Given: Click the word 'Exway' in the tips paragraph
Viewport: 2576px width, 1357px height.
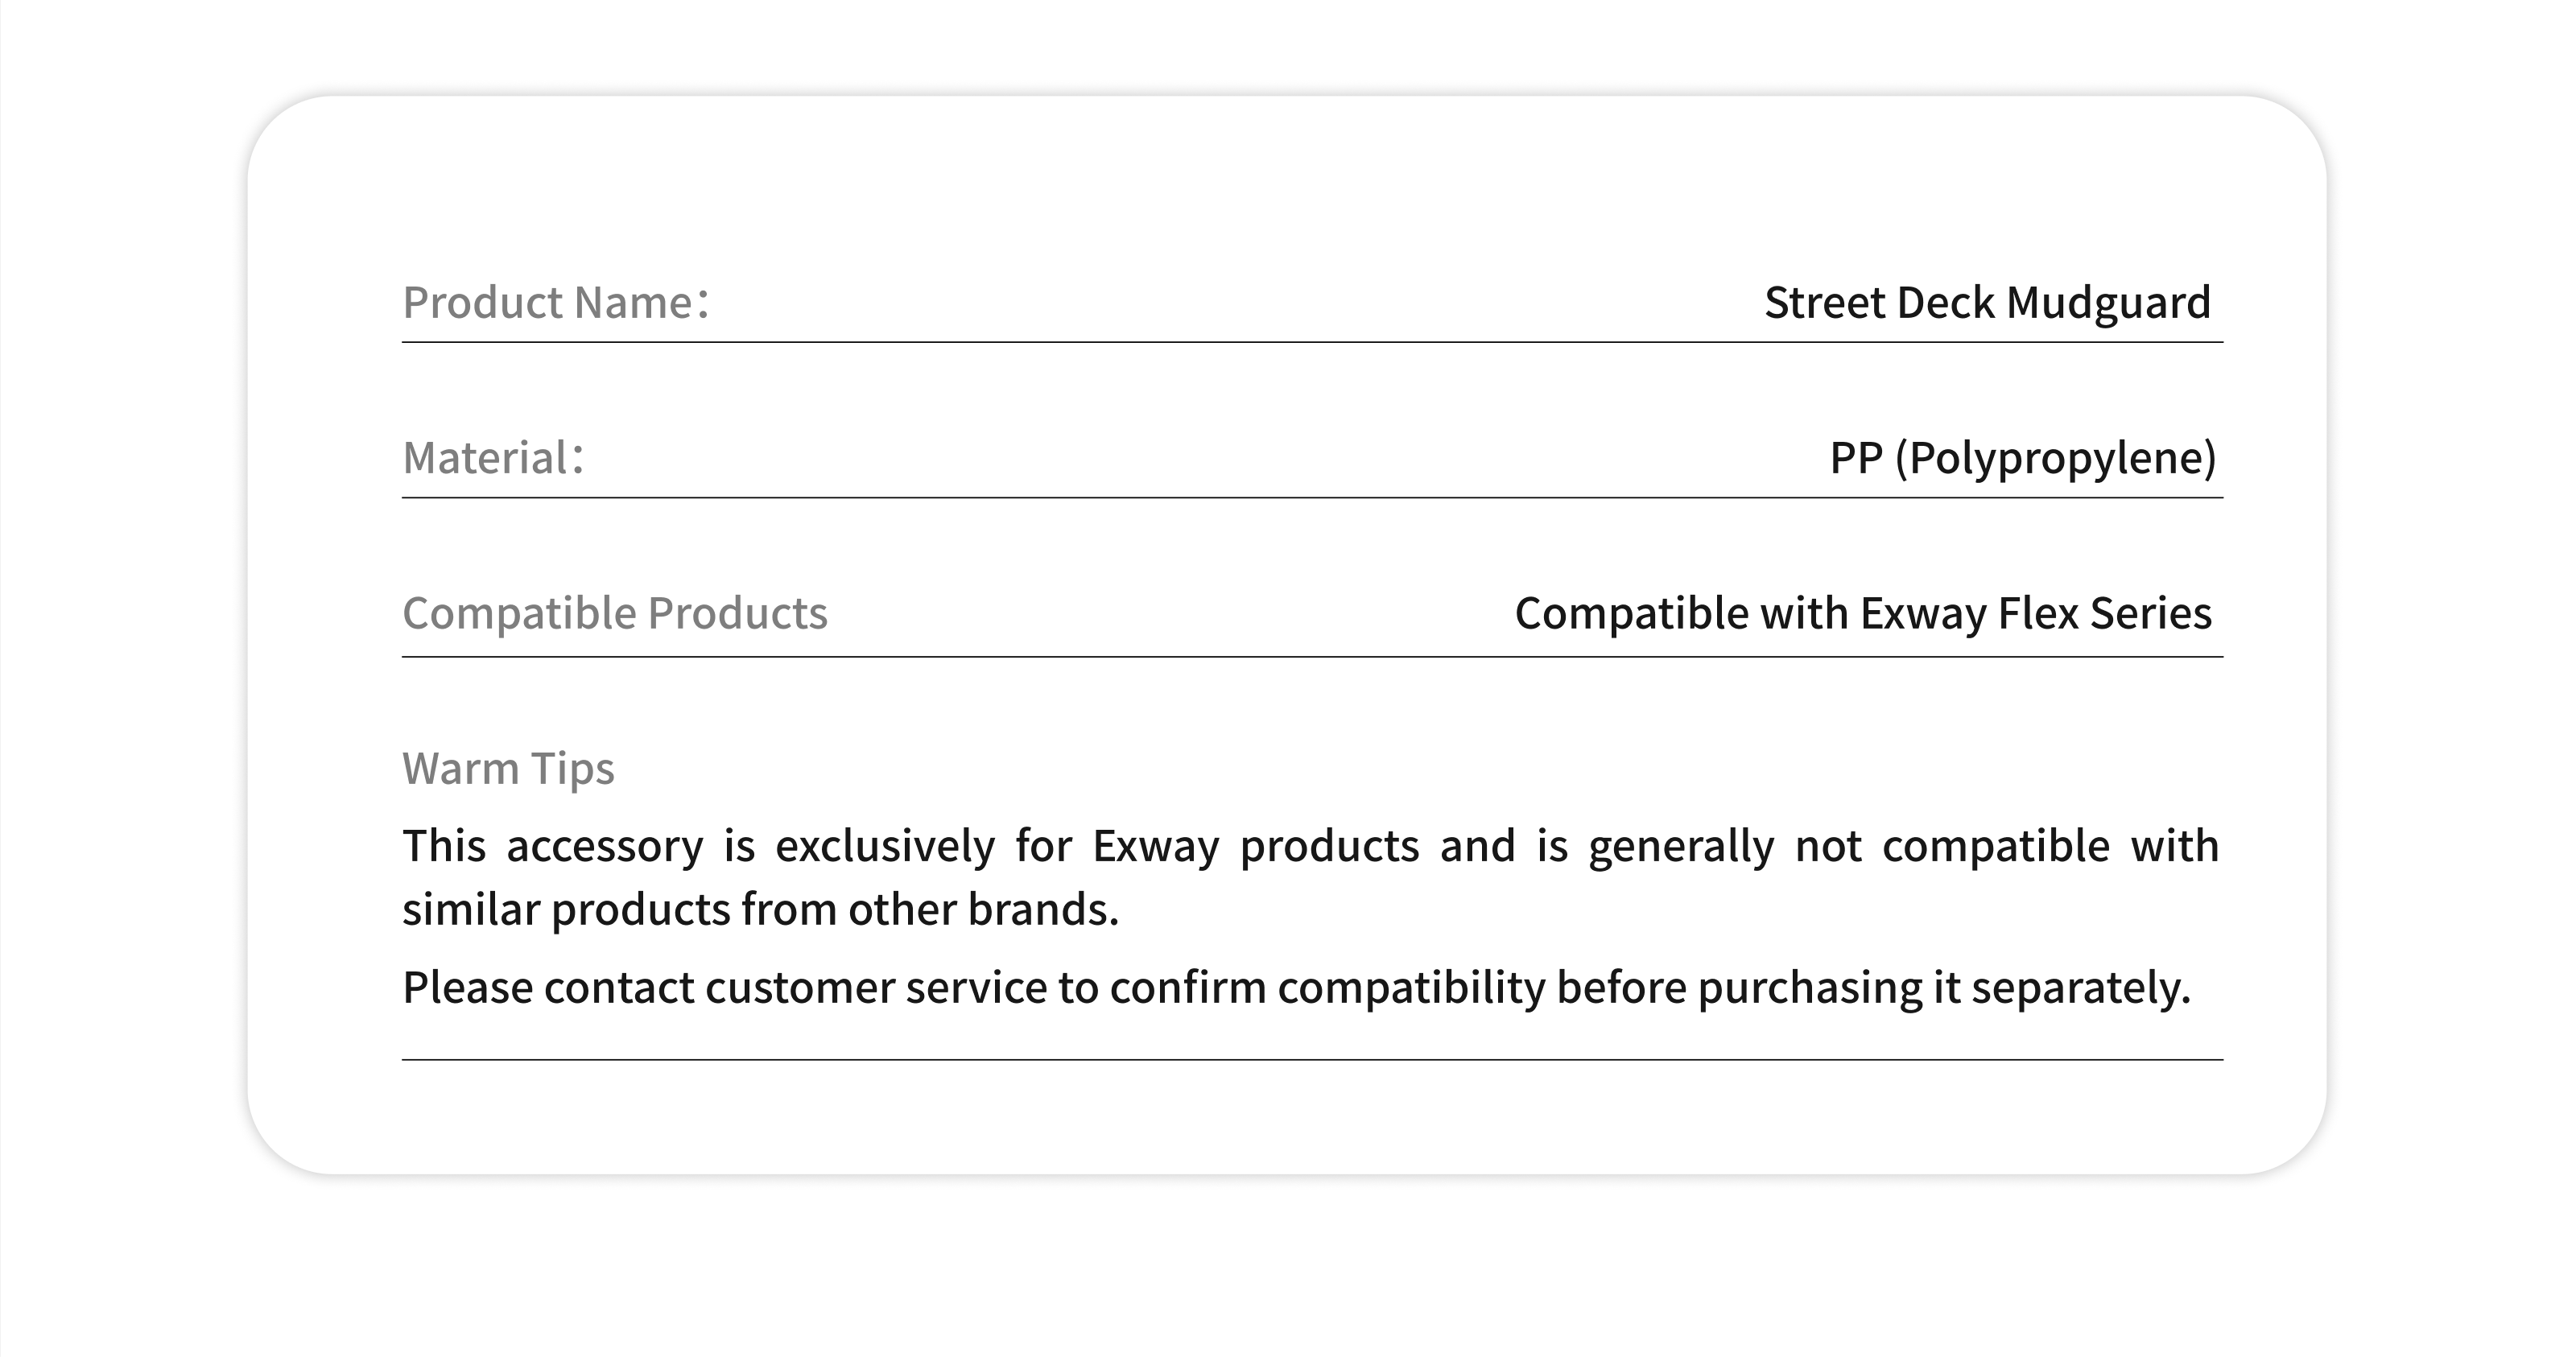Looking at the screenshot, I should coord(1155,846).
